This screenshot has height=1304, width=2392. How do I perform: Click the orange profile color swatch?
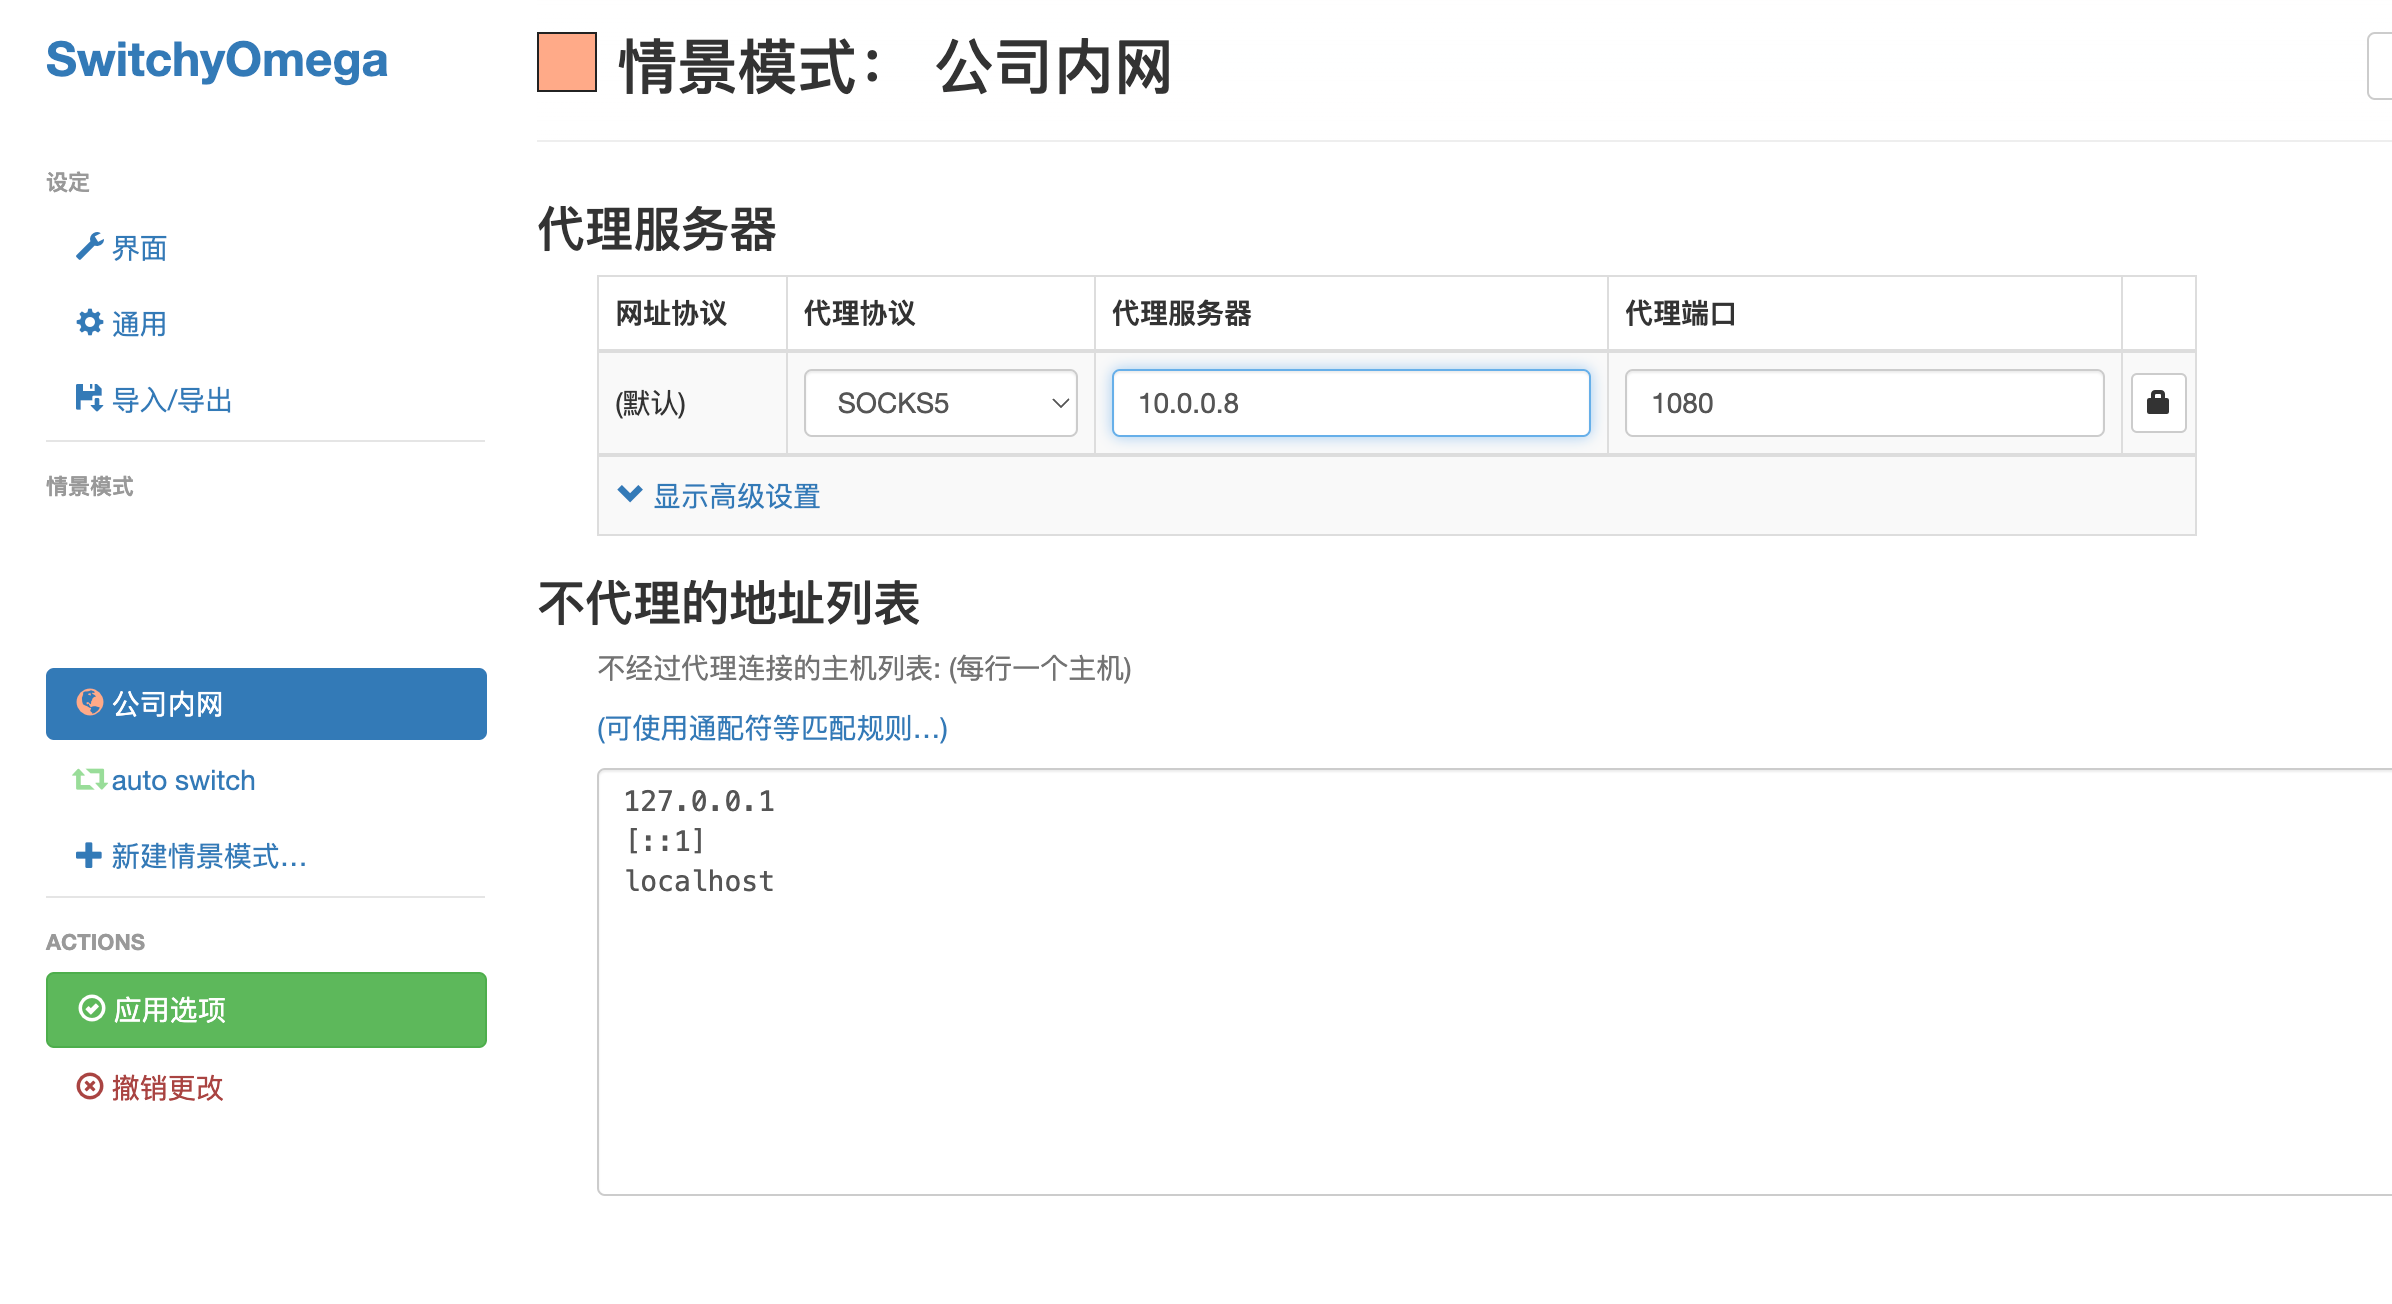click(x=567, y=63)
